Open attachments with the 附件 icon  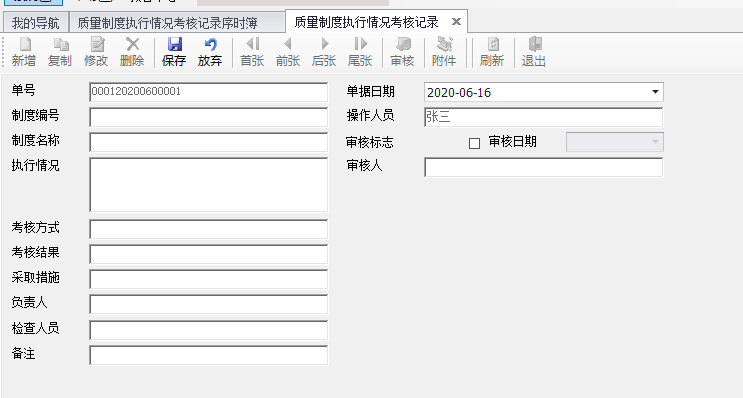tap(444, 52)
